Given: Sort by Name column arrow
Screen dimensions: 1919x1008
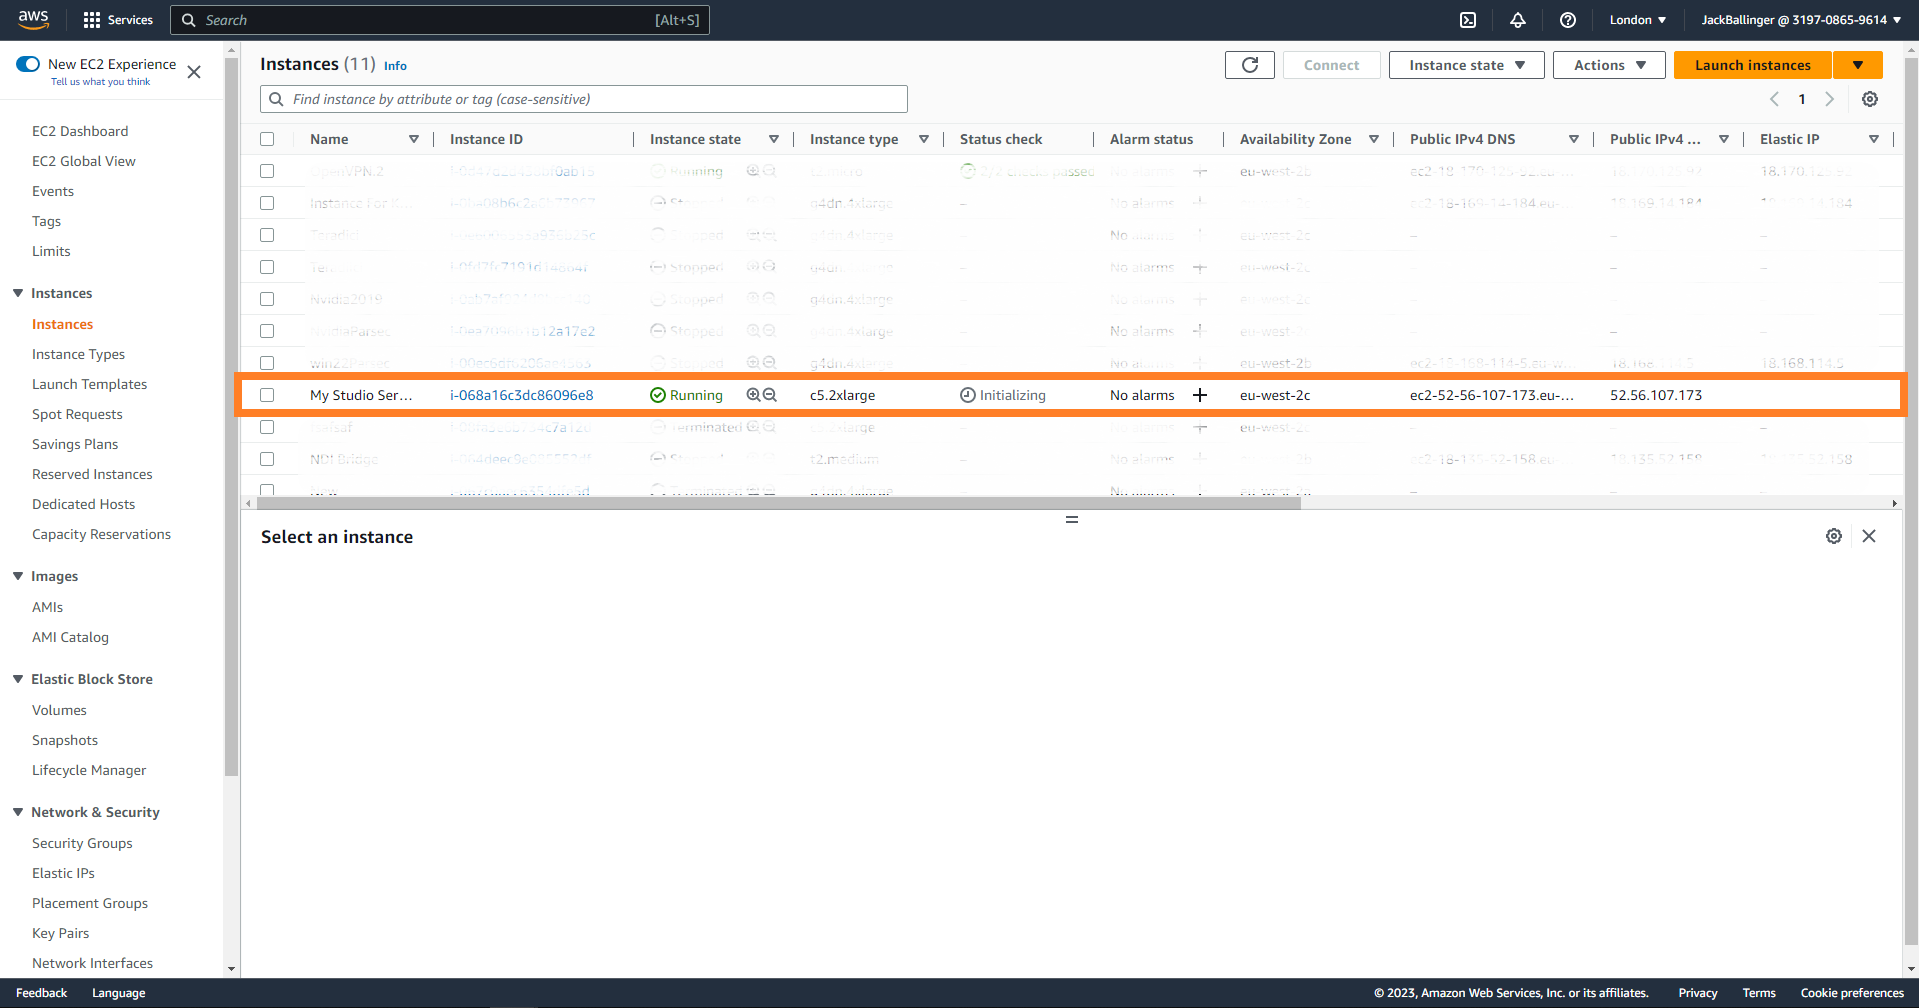Looking at the screenshot, I should (414, 139).
